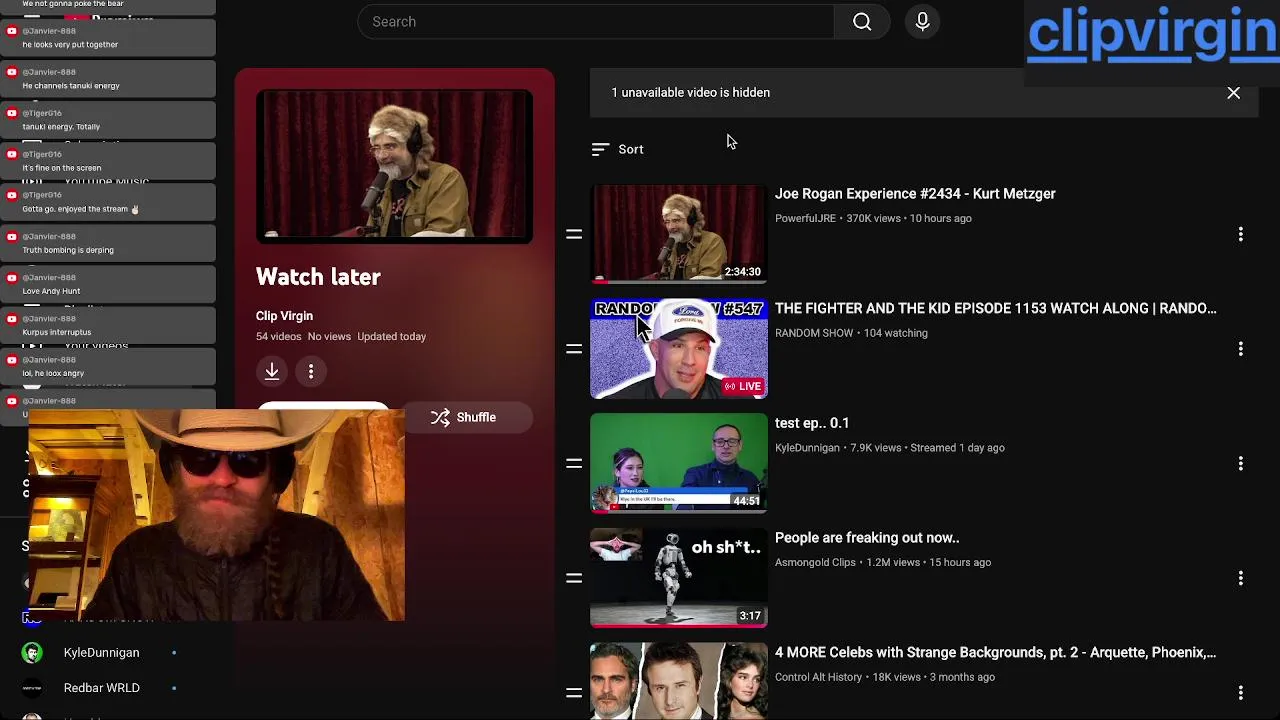
Task: Click chat message 'Kurpus interruptus'
Action: 56,332
